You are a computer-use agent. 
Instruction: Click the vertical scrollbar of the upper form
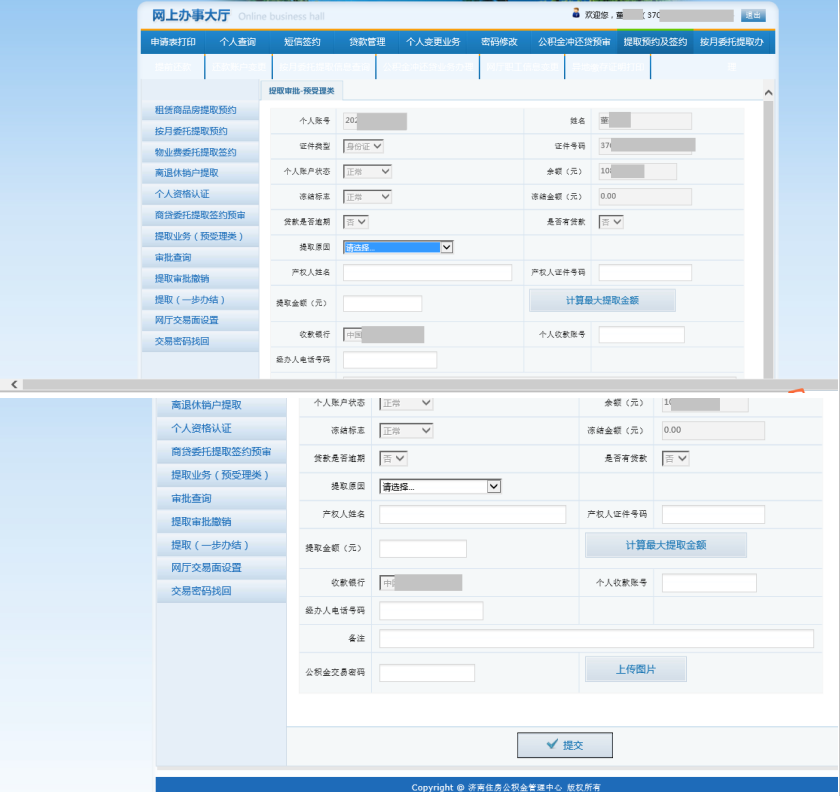point(768,239)
